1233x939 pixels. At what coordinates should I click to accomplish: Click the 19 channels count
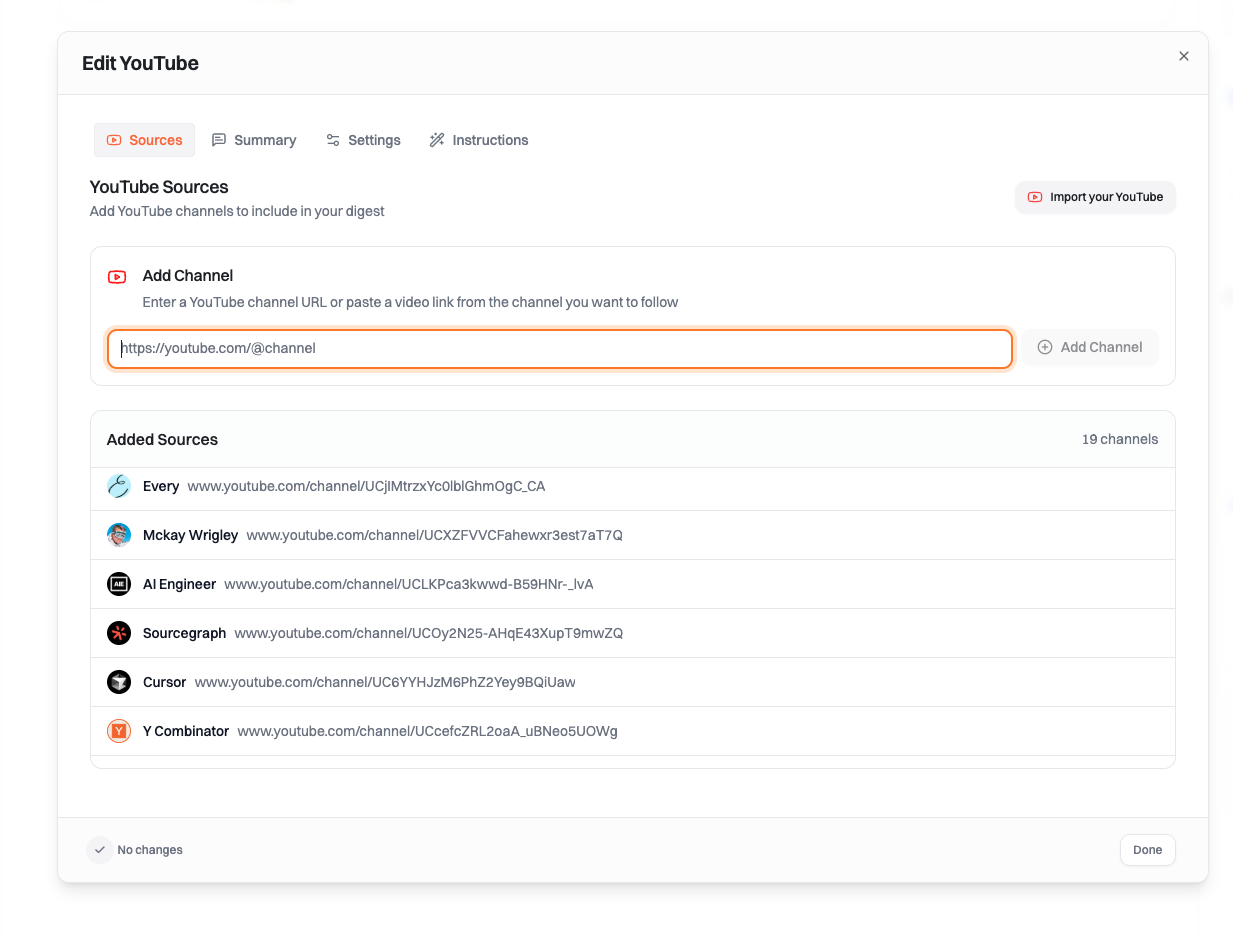click(x=1120, y=439)
